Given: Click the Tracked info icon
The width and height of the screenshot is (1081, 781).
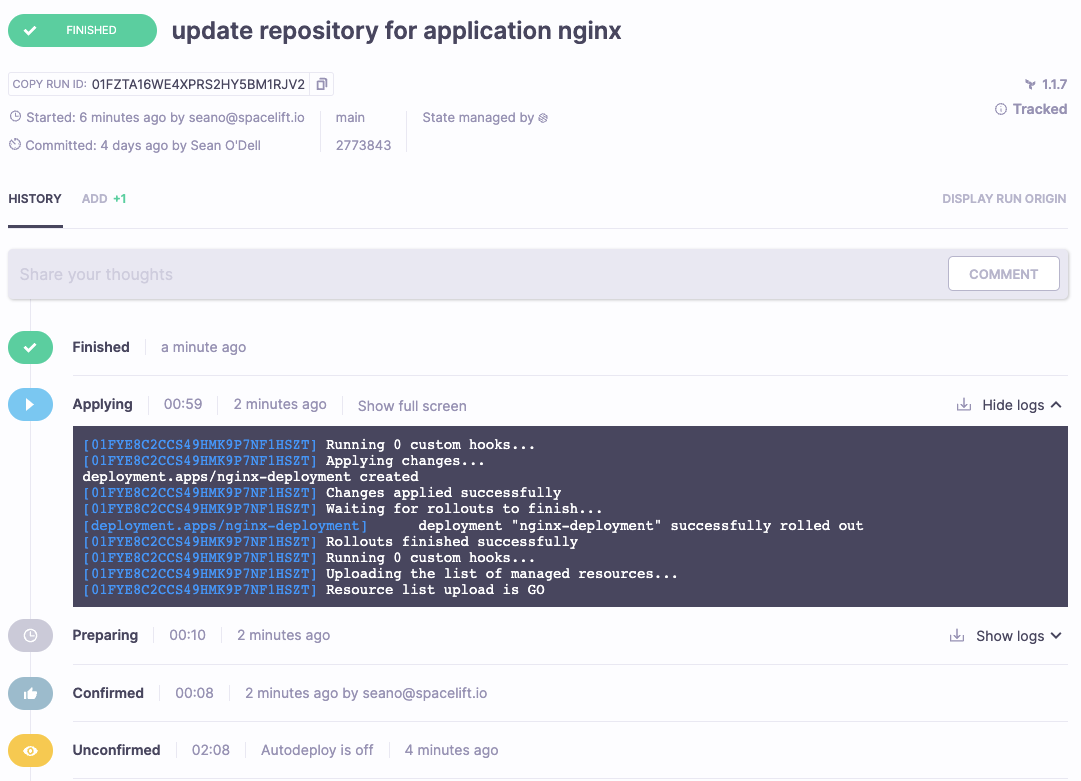Looking at the screenshot, I should coord(1000,109).
